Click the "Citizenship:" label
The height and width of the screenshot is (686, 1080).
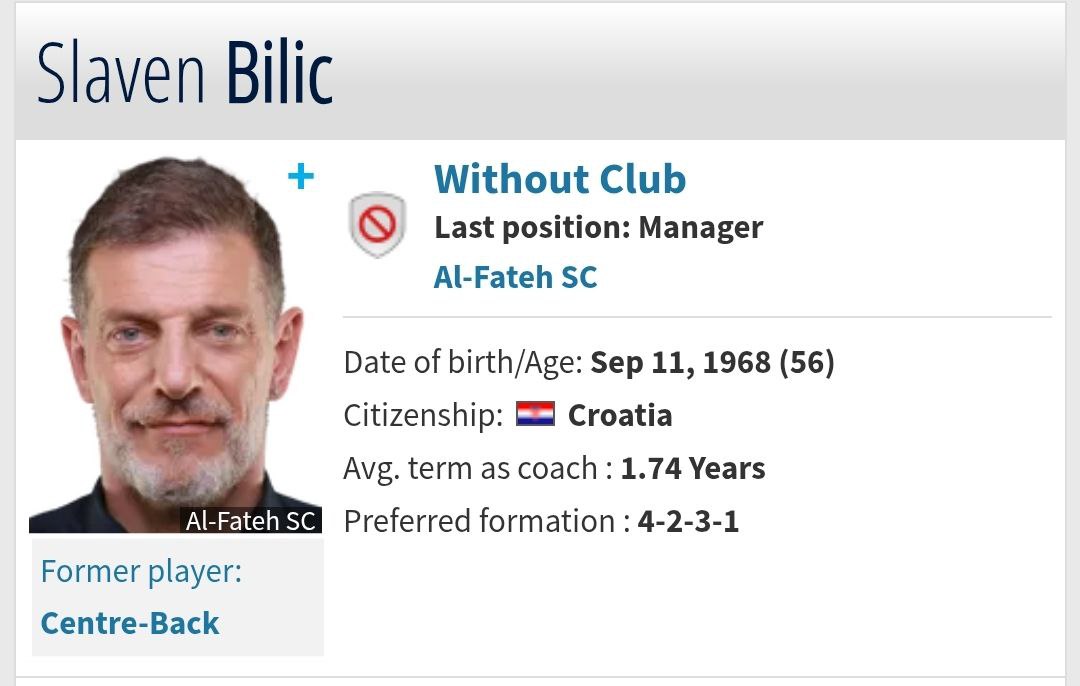(x=423, y=415)
